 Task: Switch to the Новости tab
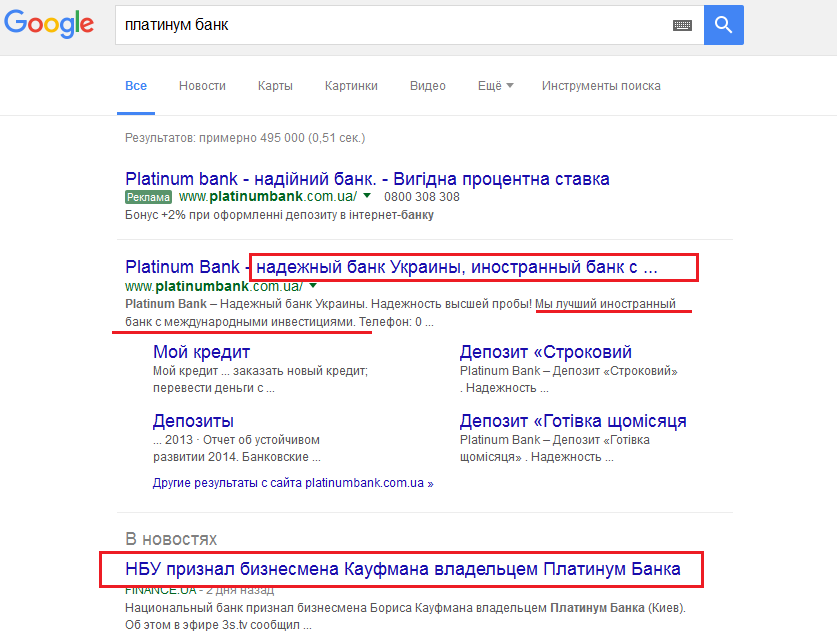tap(202, 86)
